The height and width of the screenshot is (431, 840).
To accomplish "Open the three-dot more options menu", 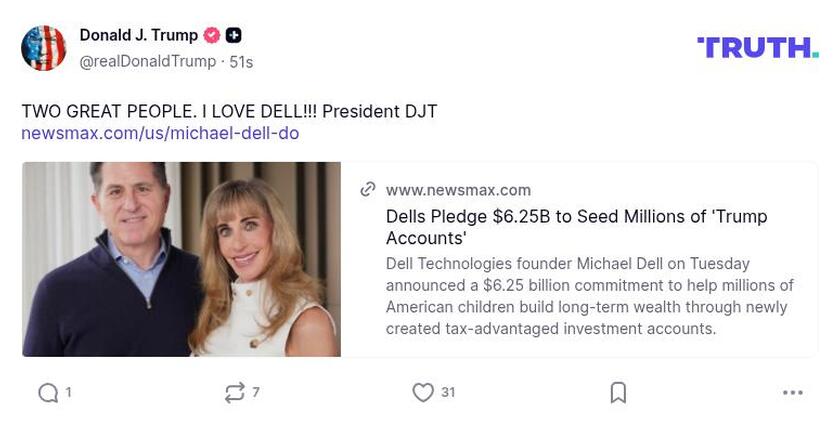I will [793, 393].
